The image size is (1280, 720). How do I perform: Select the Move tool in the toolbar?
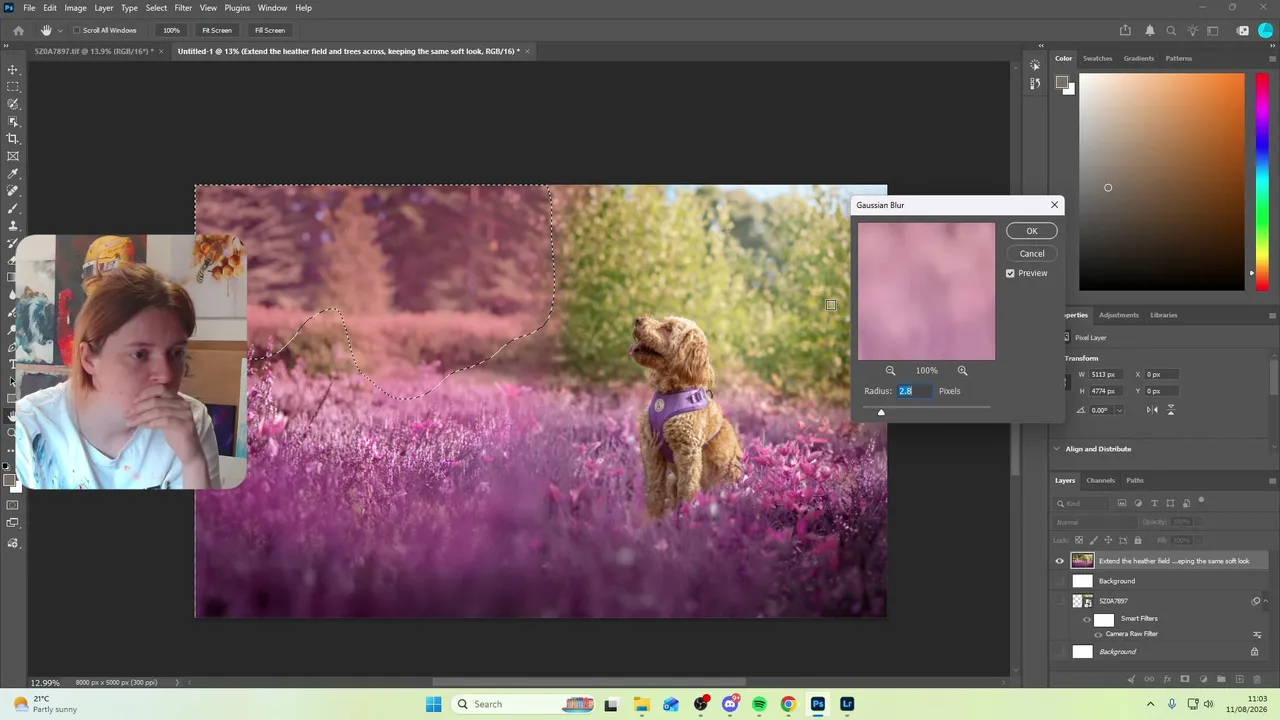pyautogui.click(x=13, y=70)
